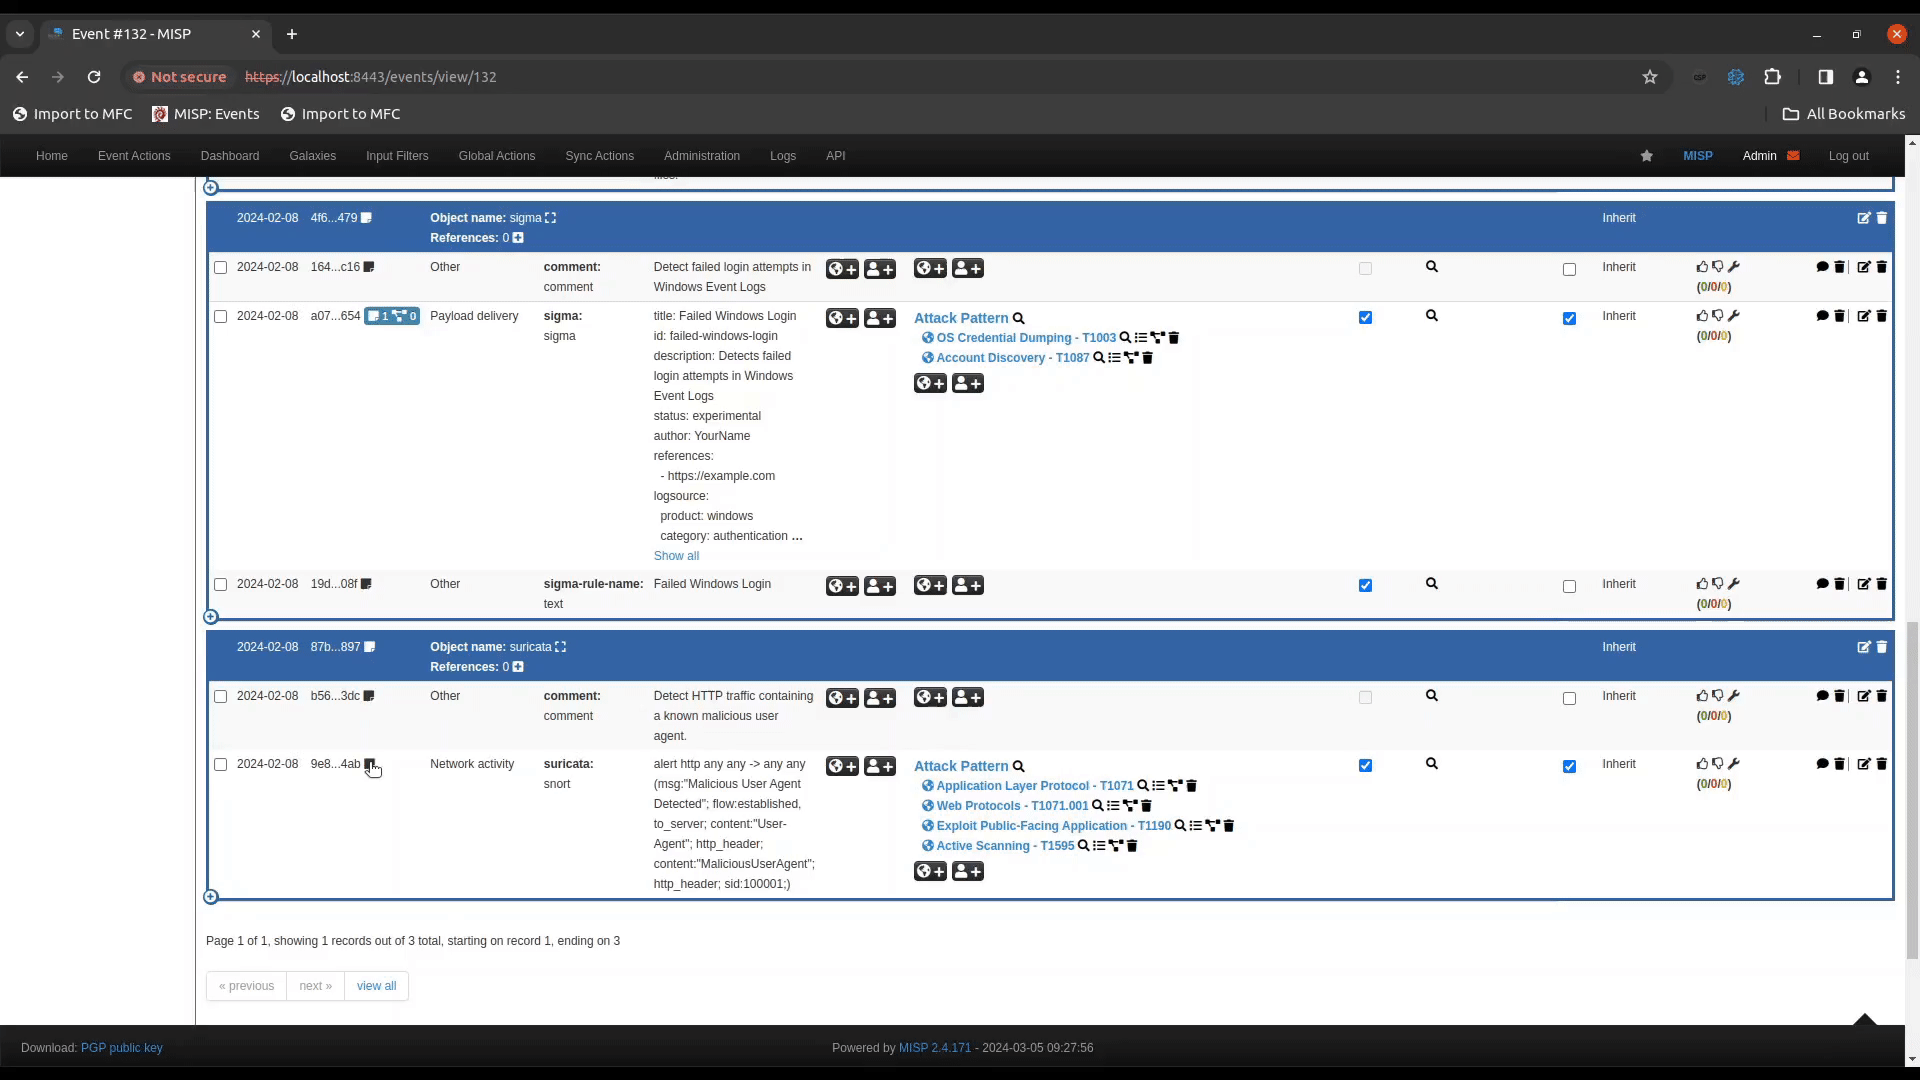Thumbs down sighting on sigma payload row
The width and height of the screenshot is (1920, 1080).
click(1718, 316)
